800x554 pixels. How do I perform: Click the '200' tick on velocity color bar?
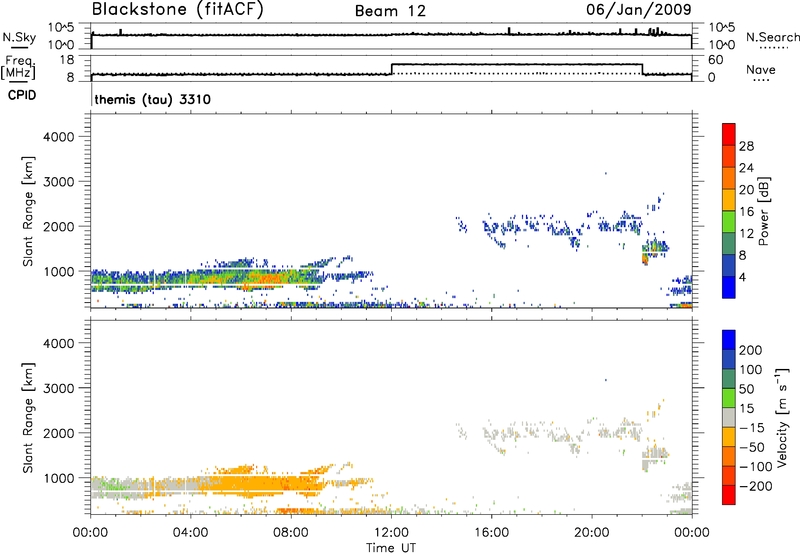751,350
